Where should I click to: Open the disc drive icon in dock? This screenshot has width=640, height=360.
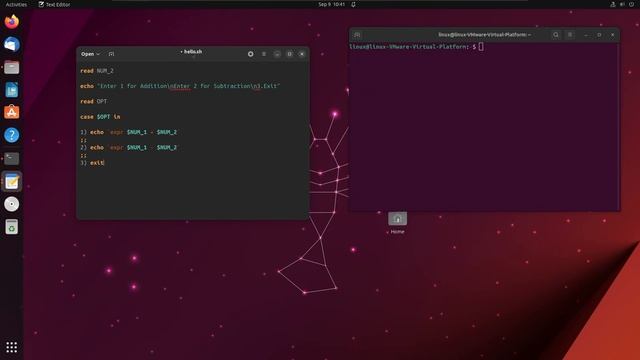click(x=11, y=204)
